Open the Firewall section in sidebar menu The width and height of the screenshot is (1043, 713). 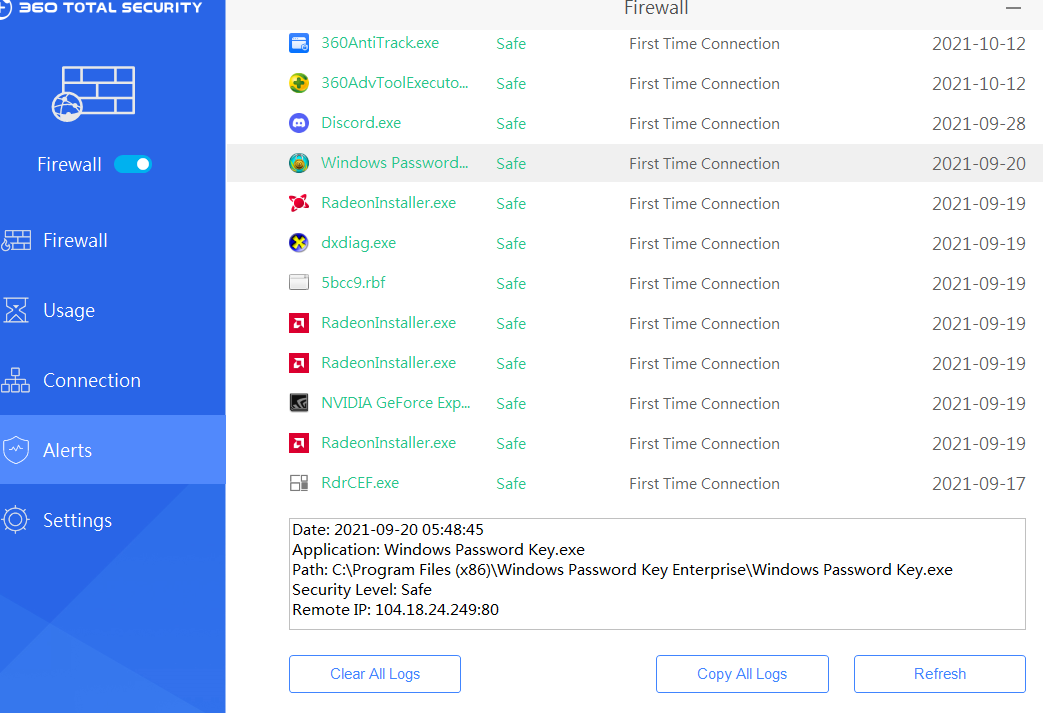[112, 240]
